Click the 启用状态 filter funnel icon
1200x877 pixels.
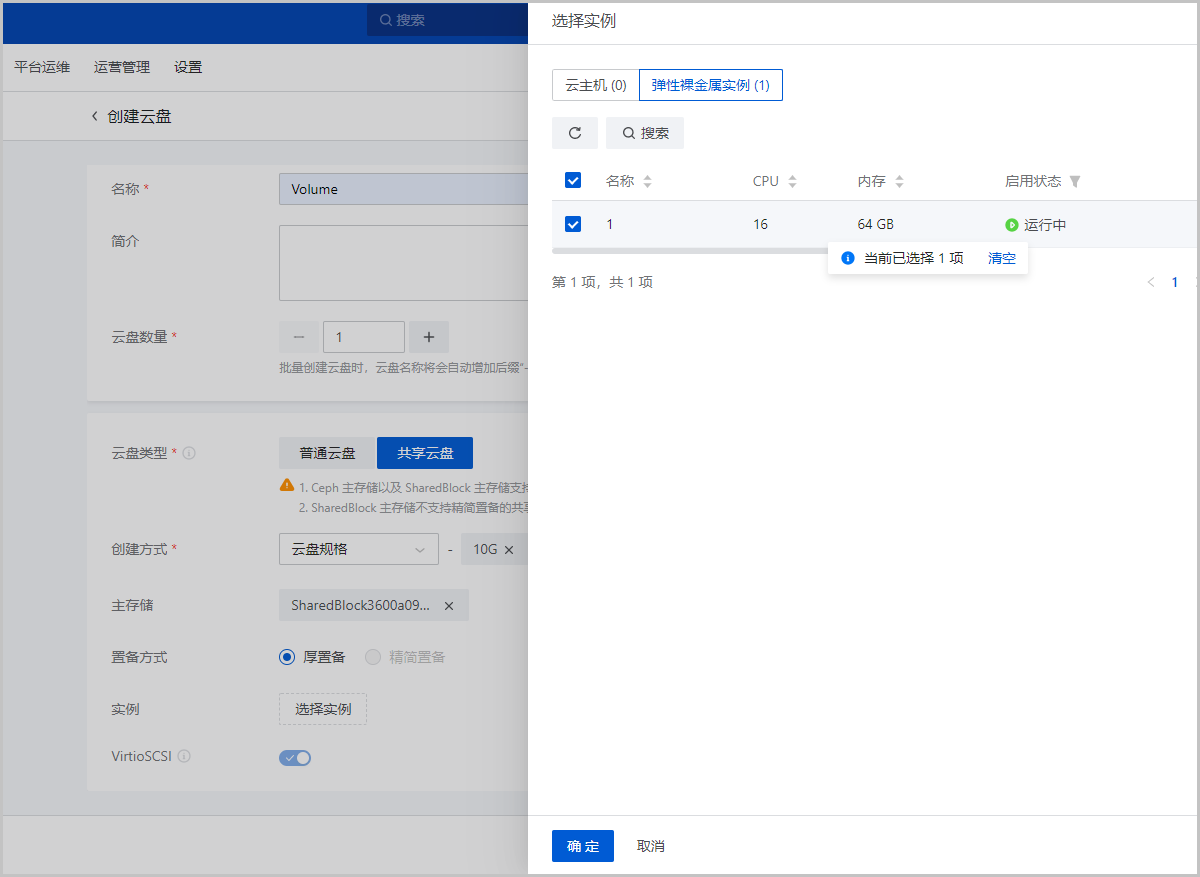point(1075,182)
